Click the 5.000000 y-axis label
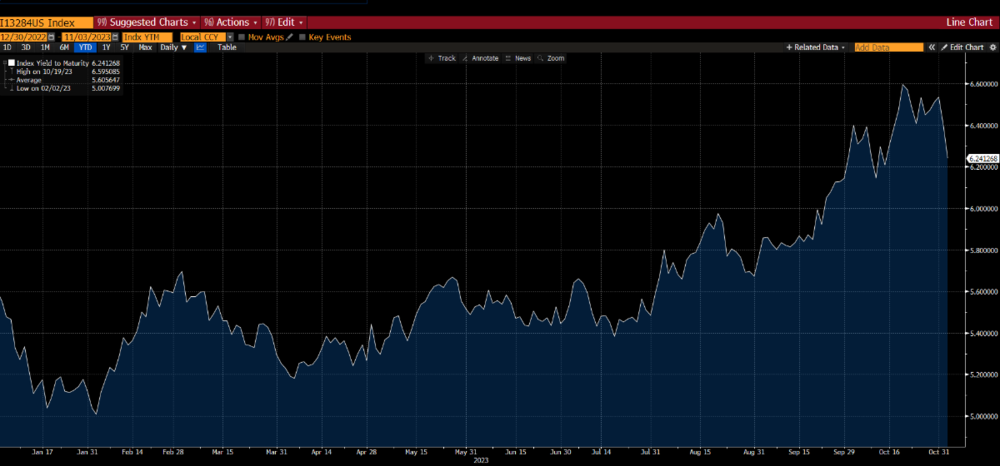Image resolution: width=1000 pixels, height=466 pixels. pos(983,416)
